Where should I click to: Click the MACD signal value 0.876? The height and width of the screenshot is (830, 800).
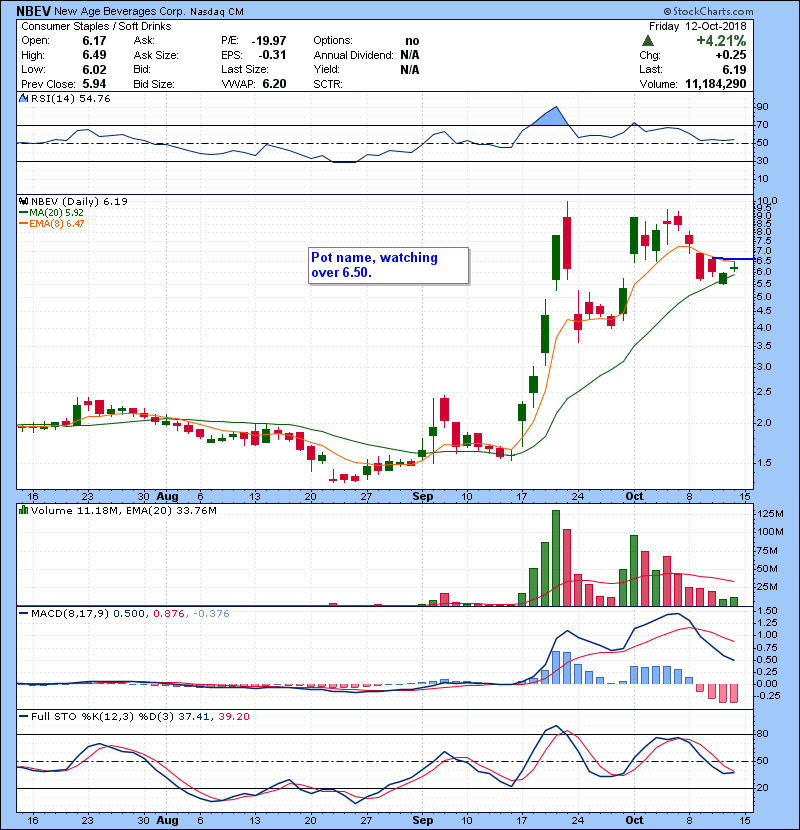(x=168, y=614)
